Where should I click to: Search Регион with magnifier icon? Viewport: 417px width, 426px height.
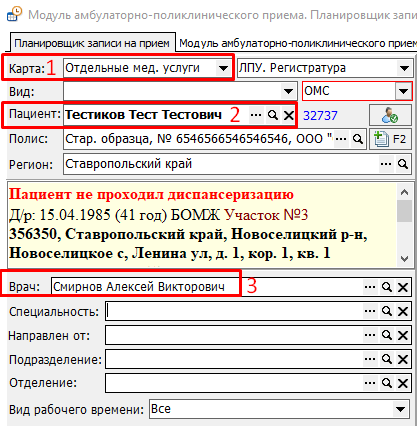pos(403,164)
